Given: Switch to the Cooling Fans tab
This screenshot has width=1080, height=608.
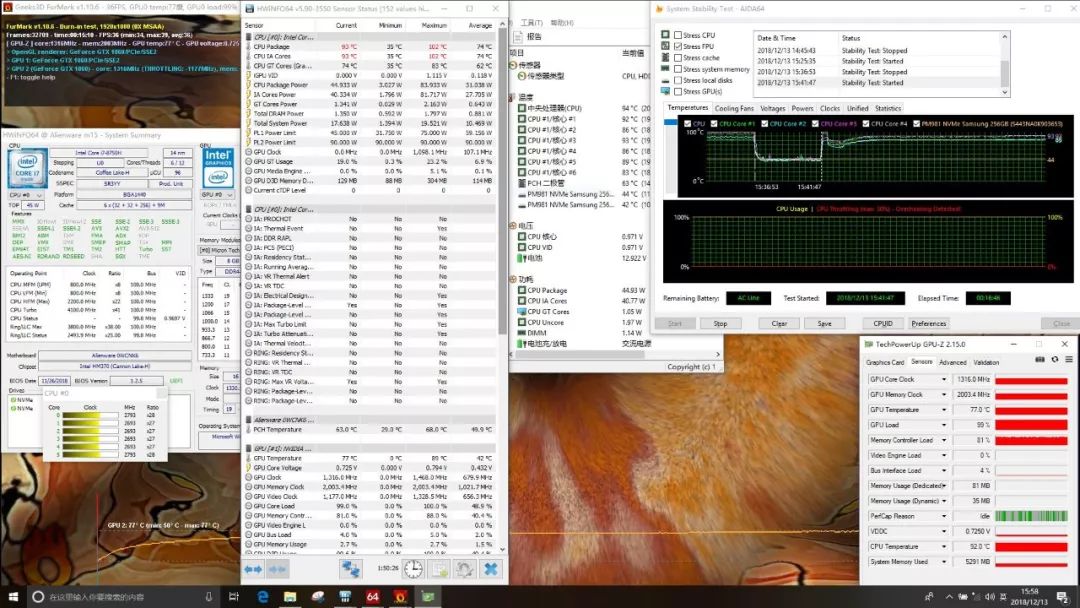Looking at the screenshot, I should (x=734, y=108).
